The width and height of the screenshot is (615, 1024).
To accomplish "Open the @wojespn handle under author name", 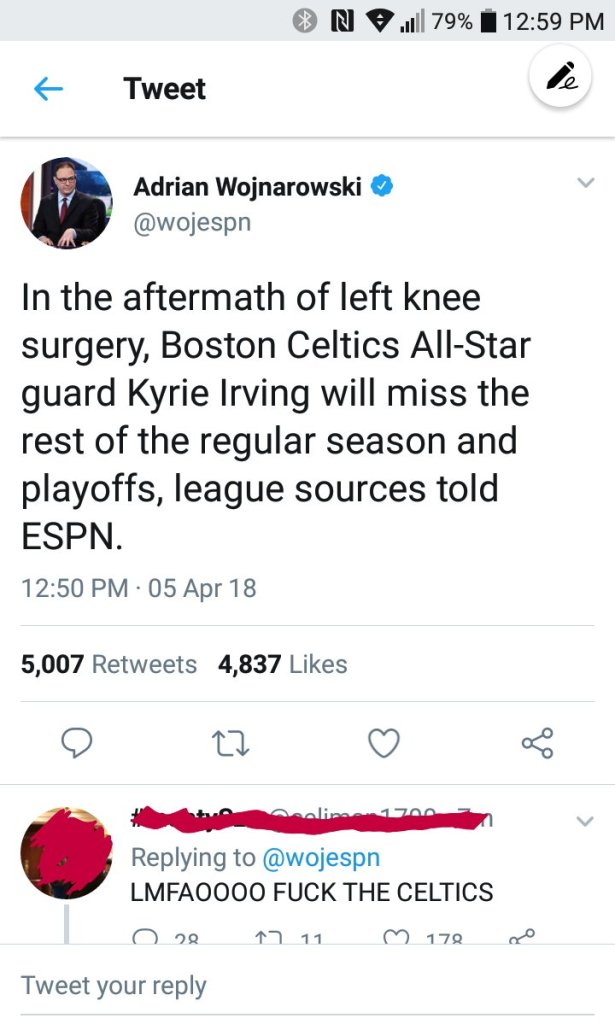I will click(192, 222).
